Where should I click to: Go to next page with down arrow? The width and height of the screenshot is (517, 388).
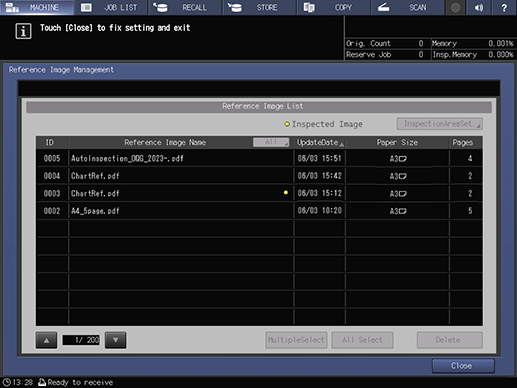[x=115, y=340]
